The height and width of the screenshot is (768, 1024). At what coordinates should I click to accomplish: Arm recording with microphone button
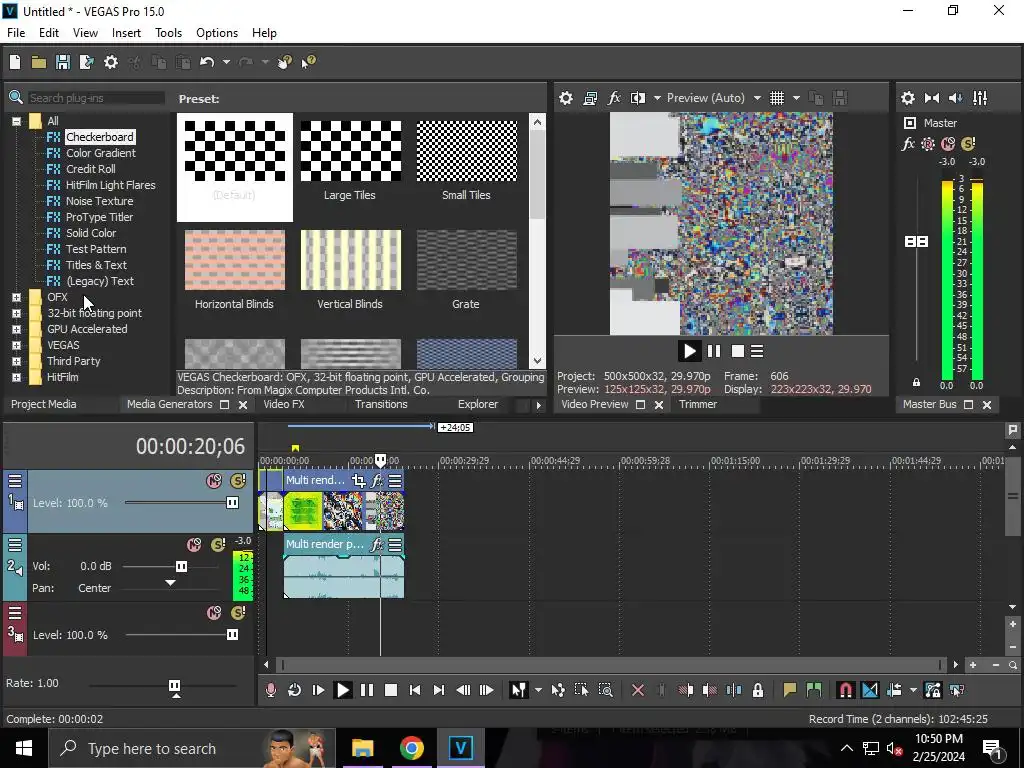click(x=270, y=690)
